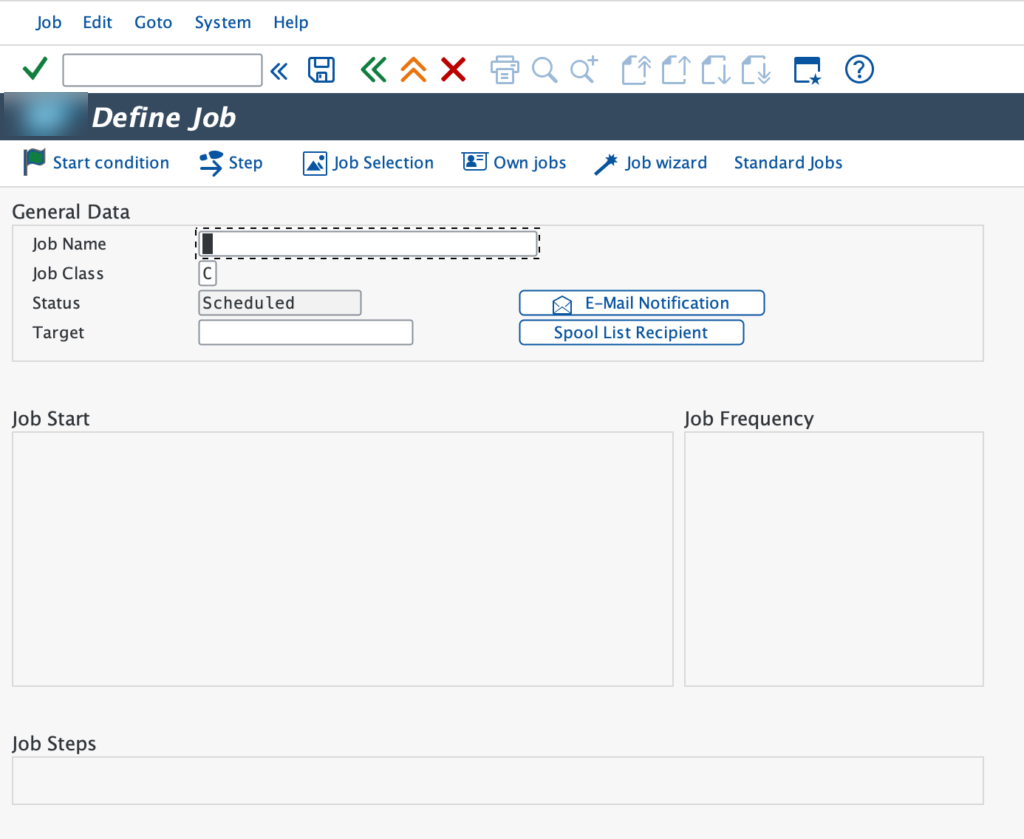Click the Own jobs button
The image size is (1024, 839).
click(x=514, y=163)
